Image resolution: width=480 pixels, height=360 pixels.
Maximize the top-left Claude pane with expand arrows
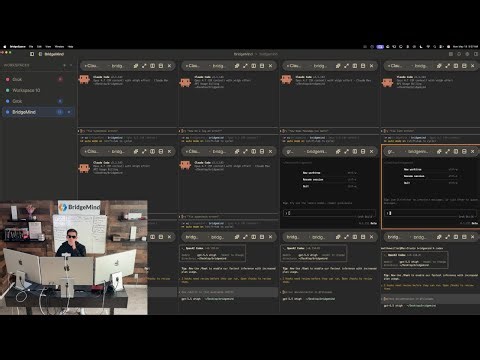coord(144,66)
